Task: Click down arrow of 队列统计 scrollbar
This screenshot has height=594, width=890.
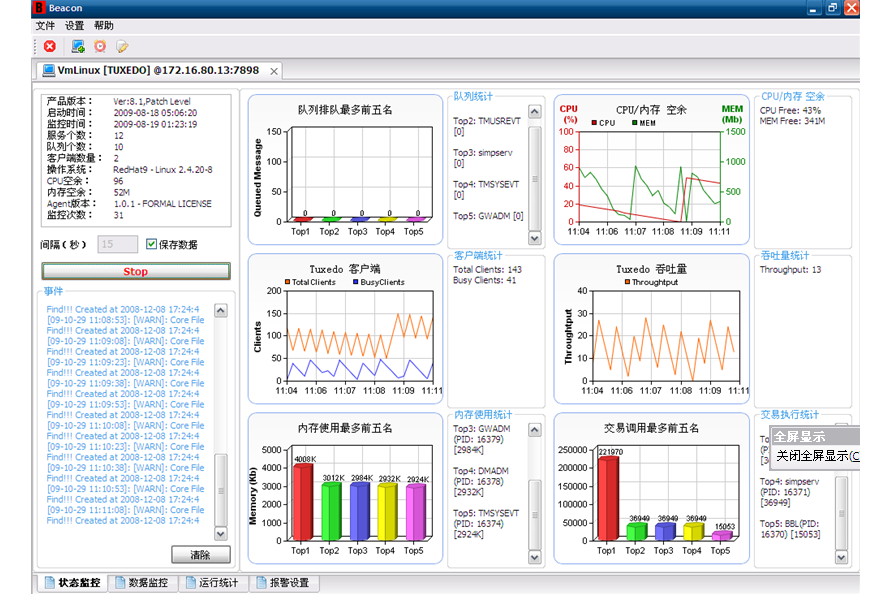Action: 535,238
